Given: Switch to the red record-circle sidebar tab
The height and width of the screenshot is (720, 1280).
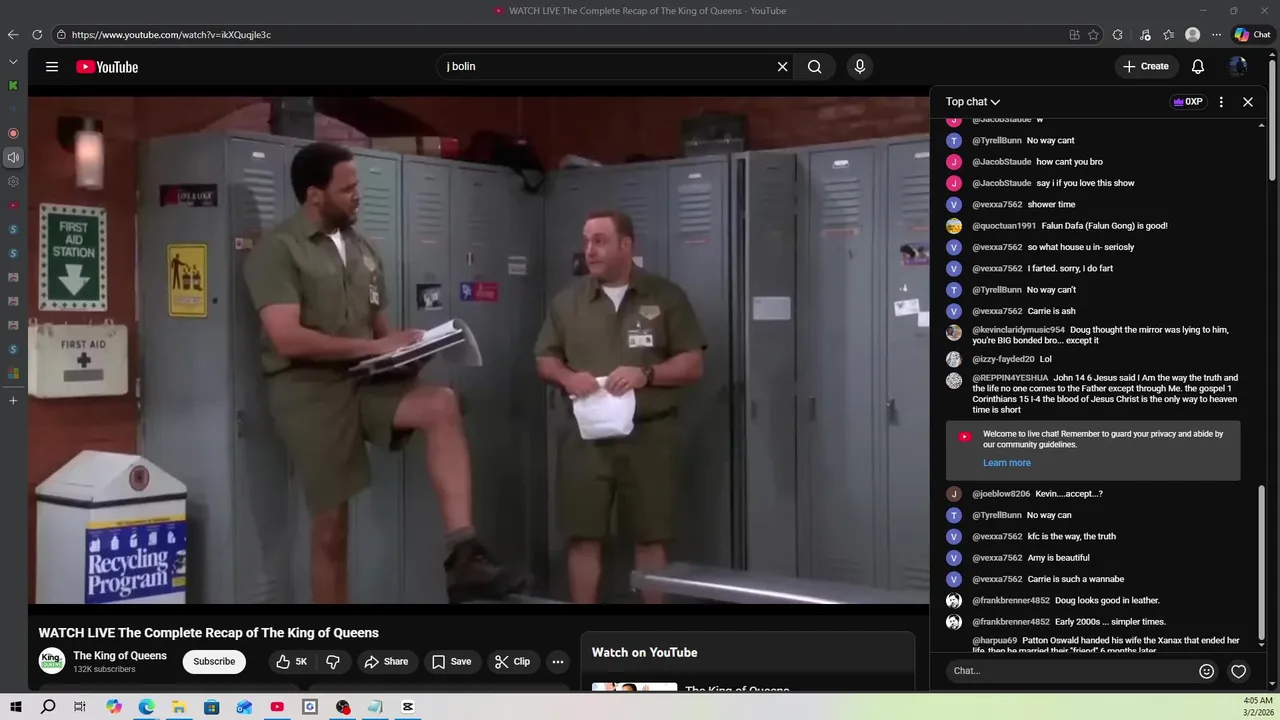Looking at the screenshot, I should (13, 133).
